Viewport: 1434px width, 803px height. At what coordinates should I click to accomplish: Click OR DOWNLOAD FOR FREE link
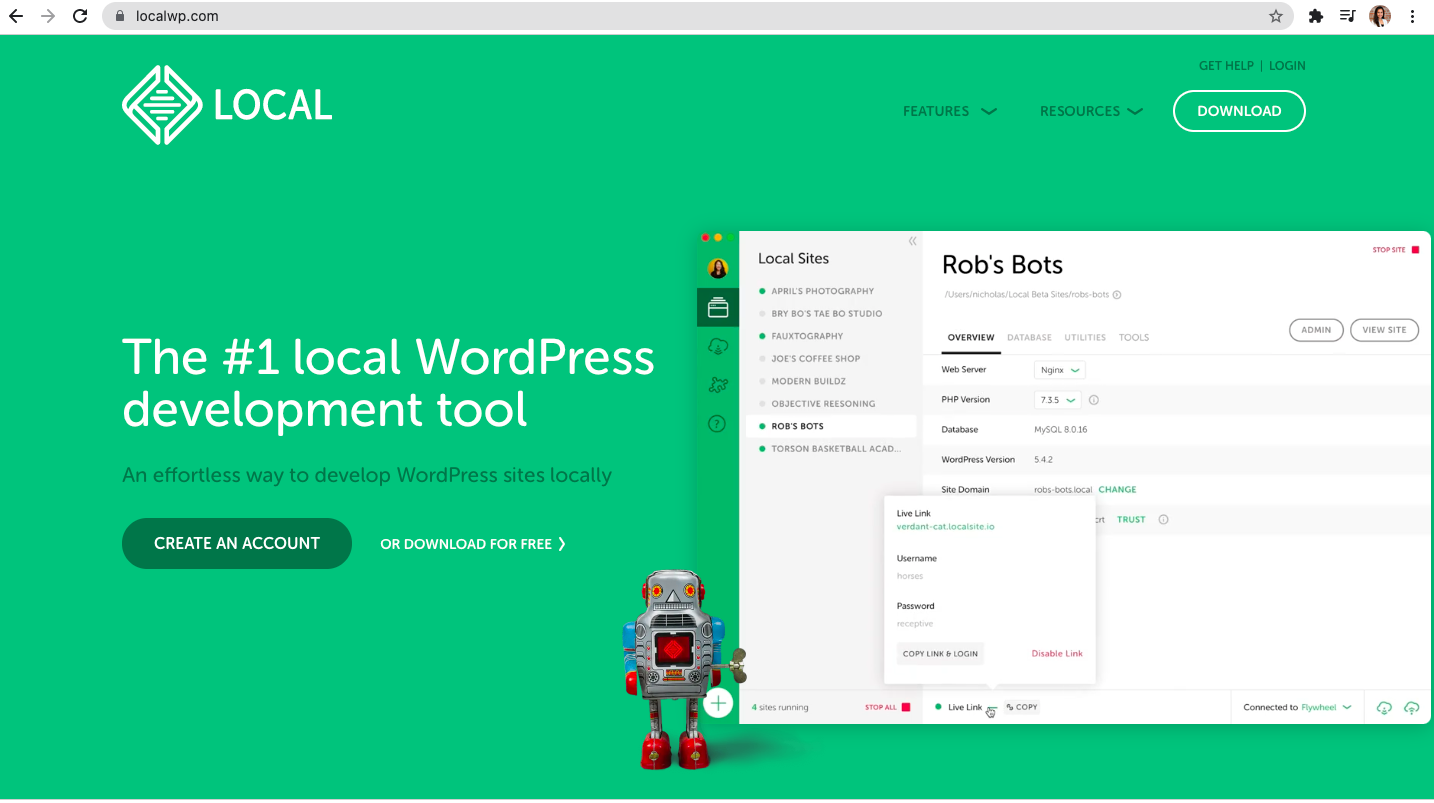click(473, 544)
